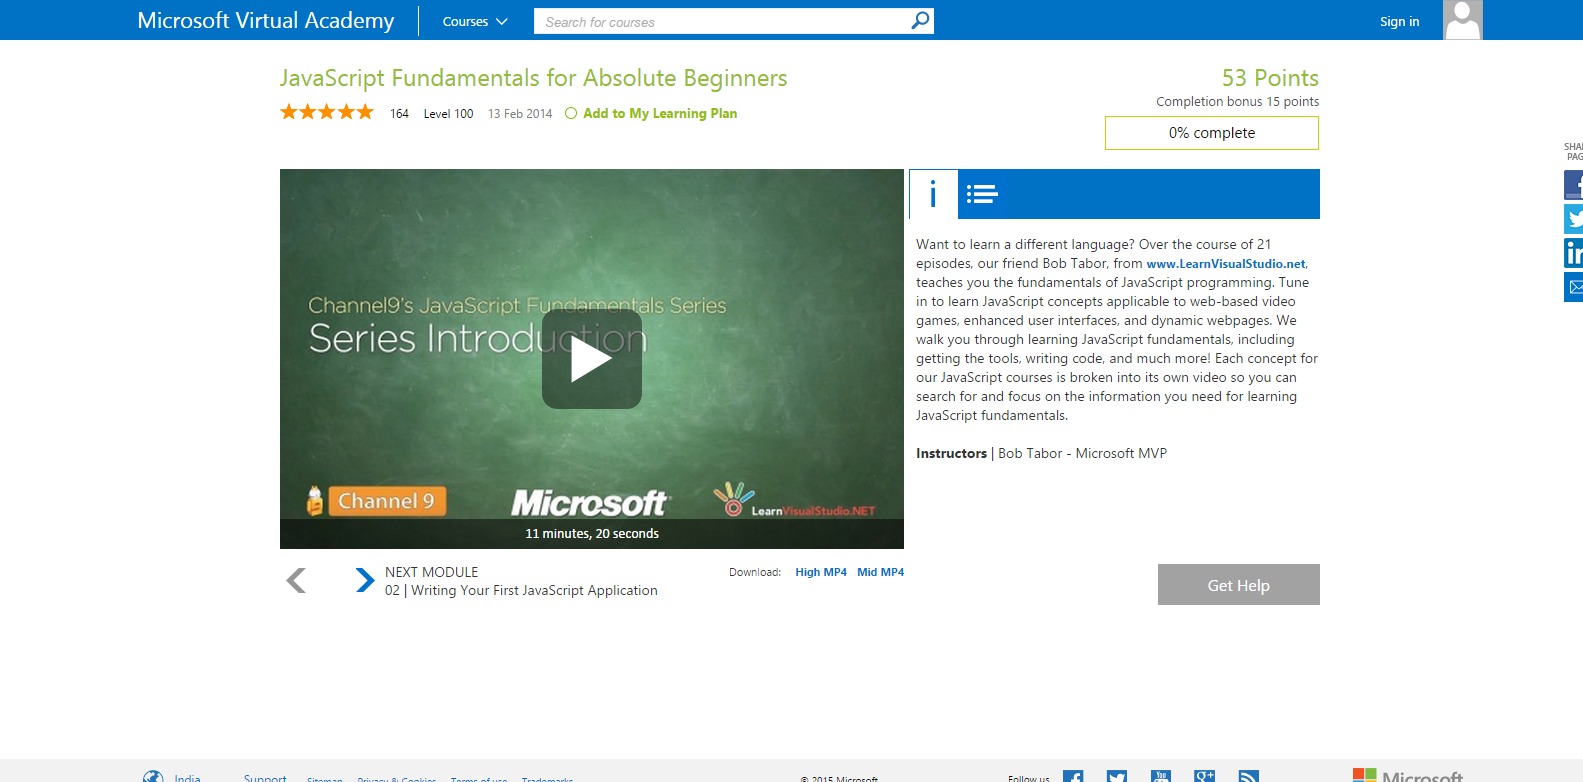Viewport: 1583px width, 782px height.
Task: Open the www.LearnVisualStudio.net link
Action: click(x=1226, y=264)
